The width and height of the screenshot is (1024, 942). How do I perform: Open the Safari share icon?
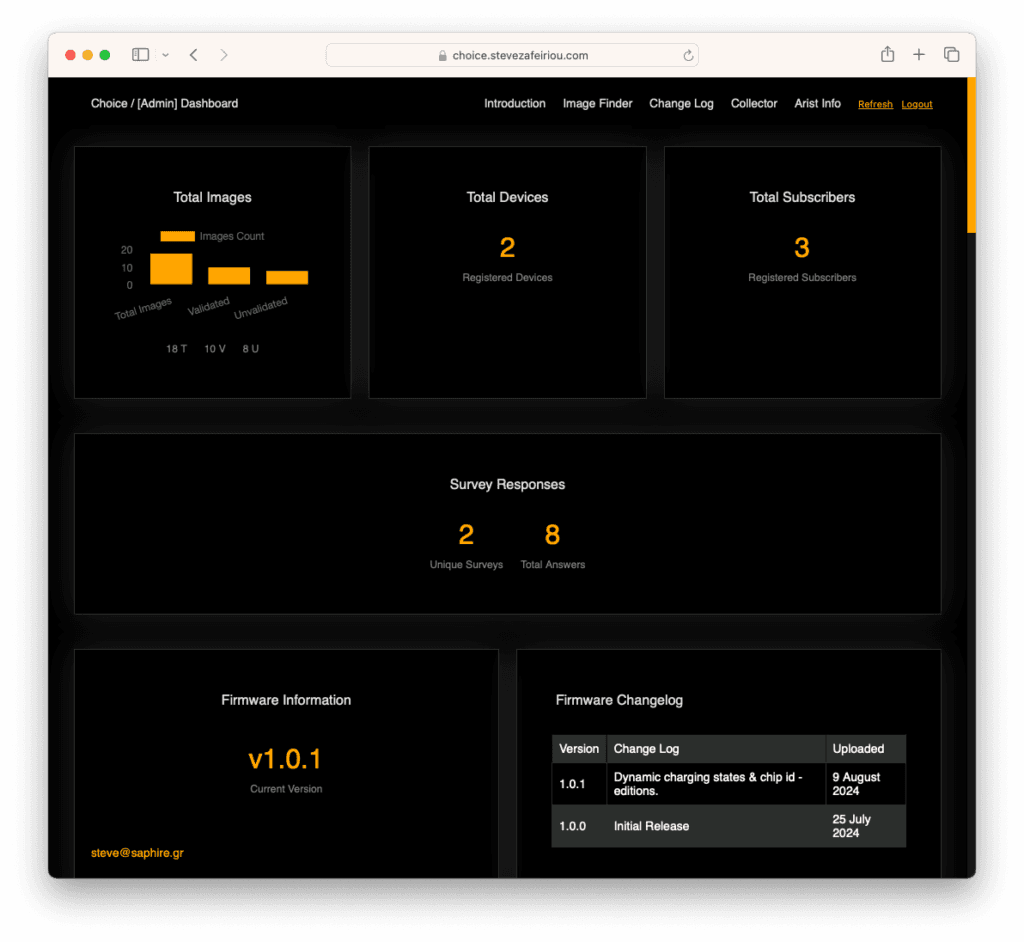(887, 55)
